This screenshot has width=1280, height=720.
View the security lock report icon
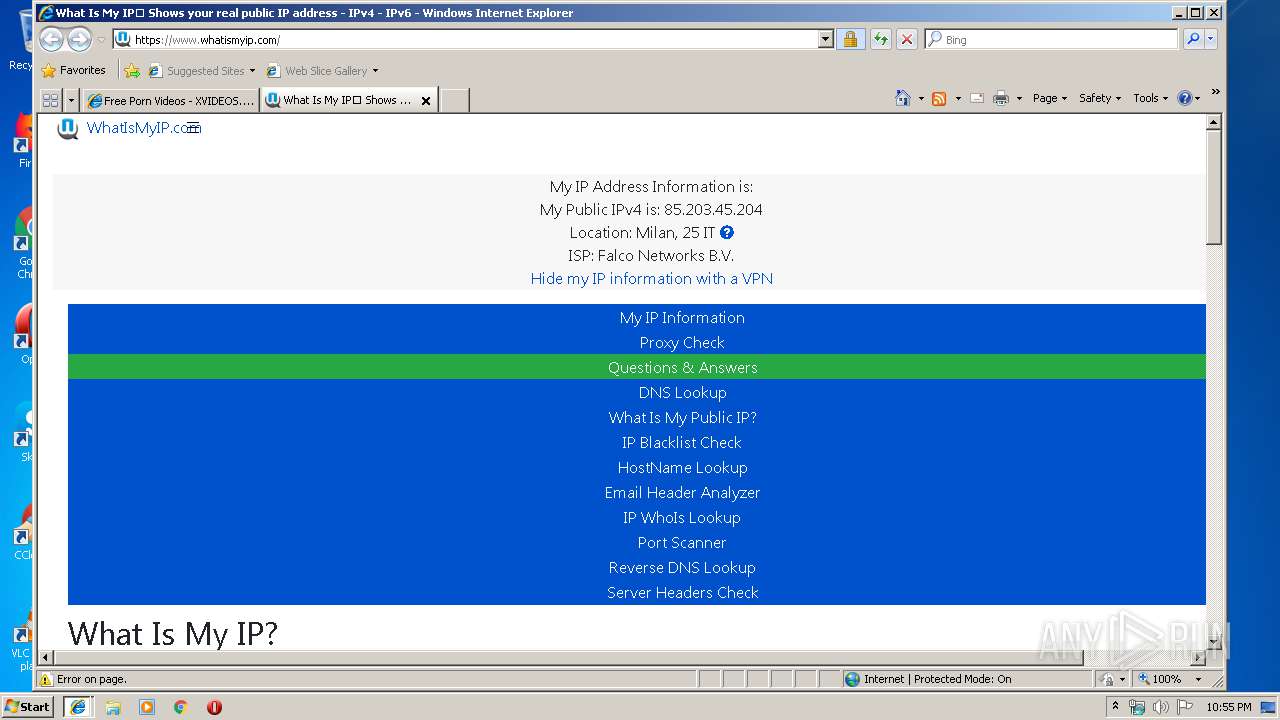click(850, 40)
